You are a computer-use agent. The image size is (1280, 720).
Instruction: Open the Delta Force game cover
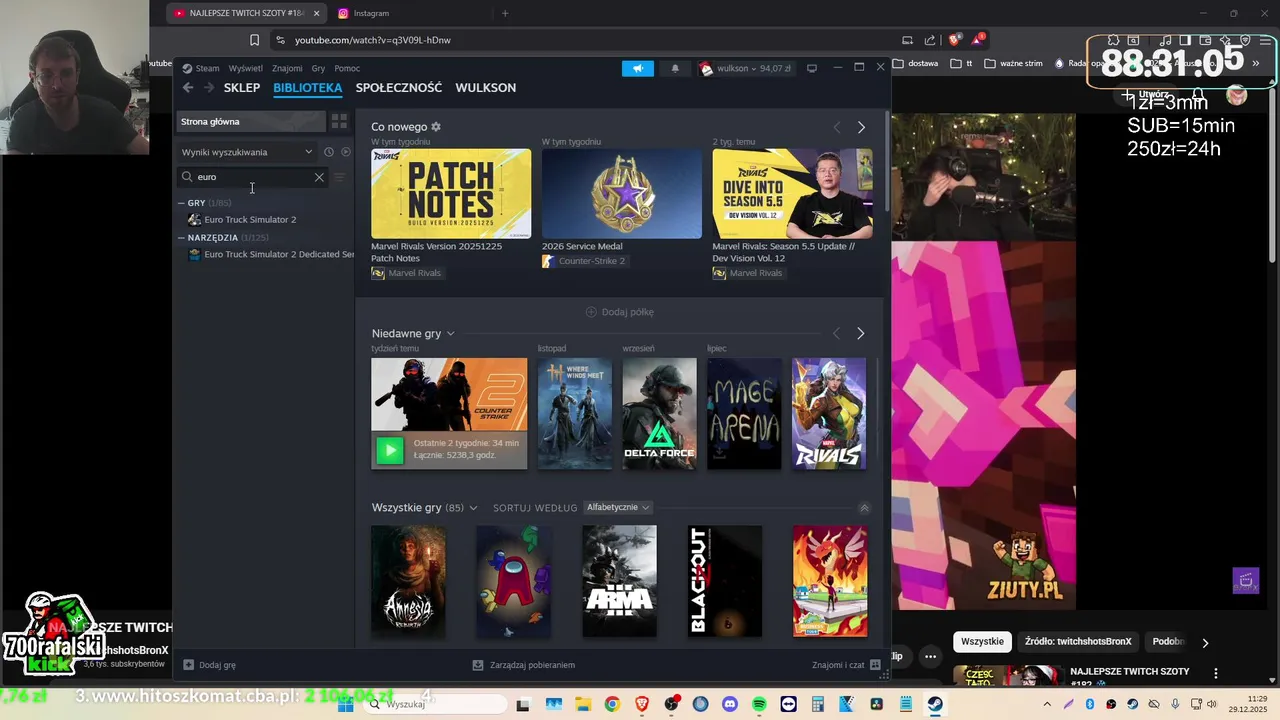tap(660, 414)
